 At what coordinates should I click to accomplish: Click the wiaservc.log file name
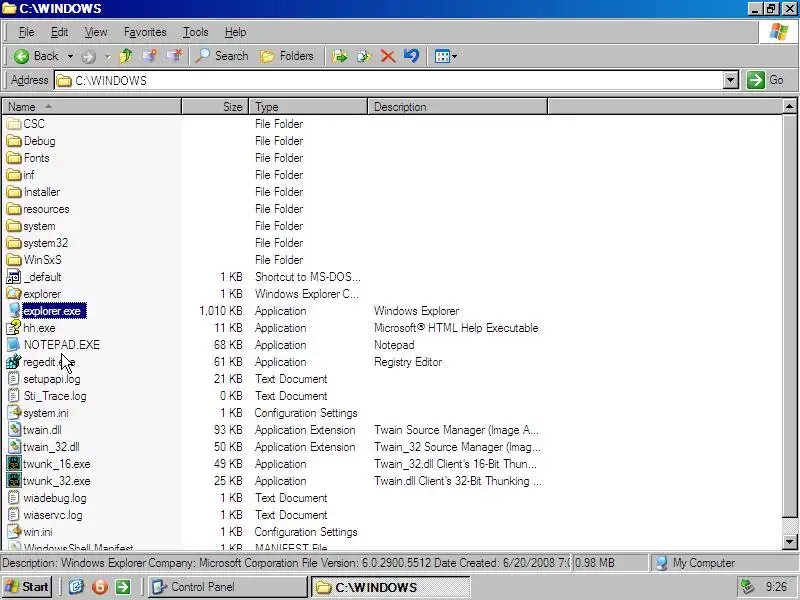(x=53, y=515)
